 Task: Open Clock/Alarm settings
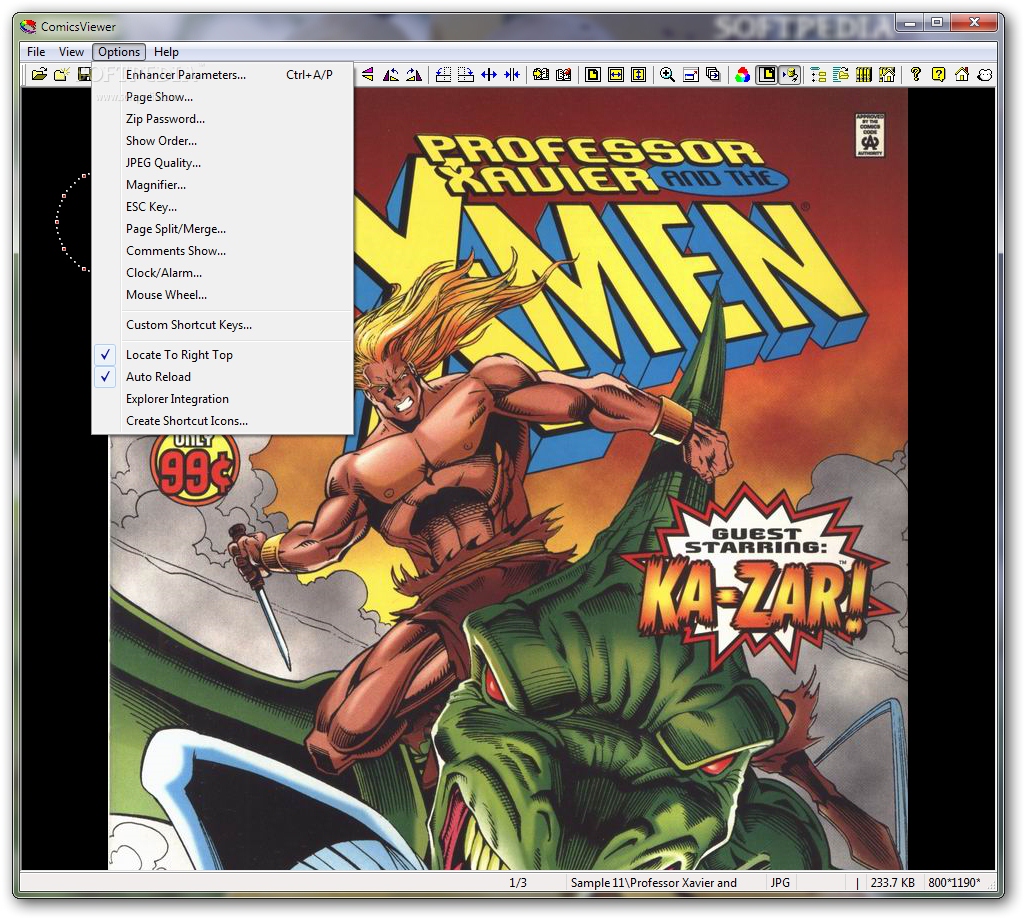[x=222, y=273]
